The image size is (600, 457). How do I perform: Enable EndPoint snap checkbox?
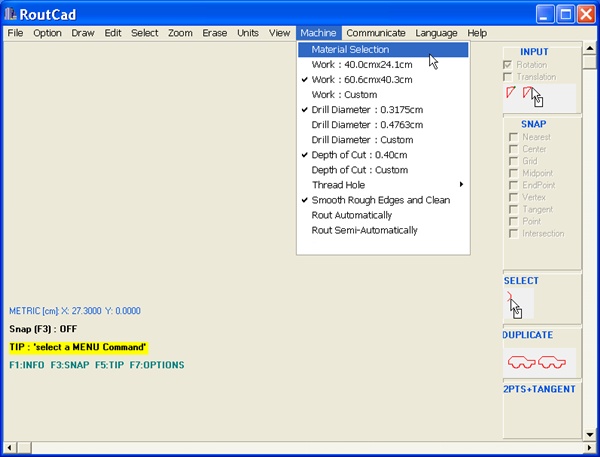[514, 185]
